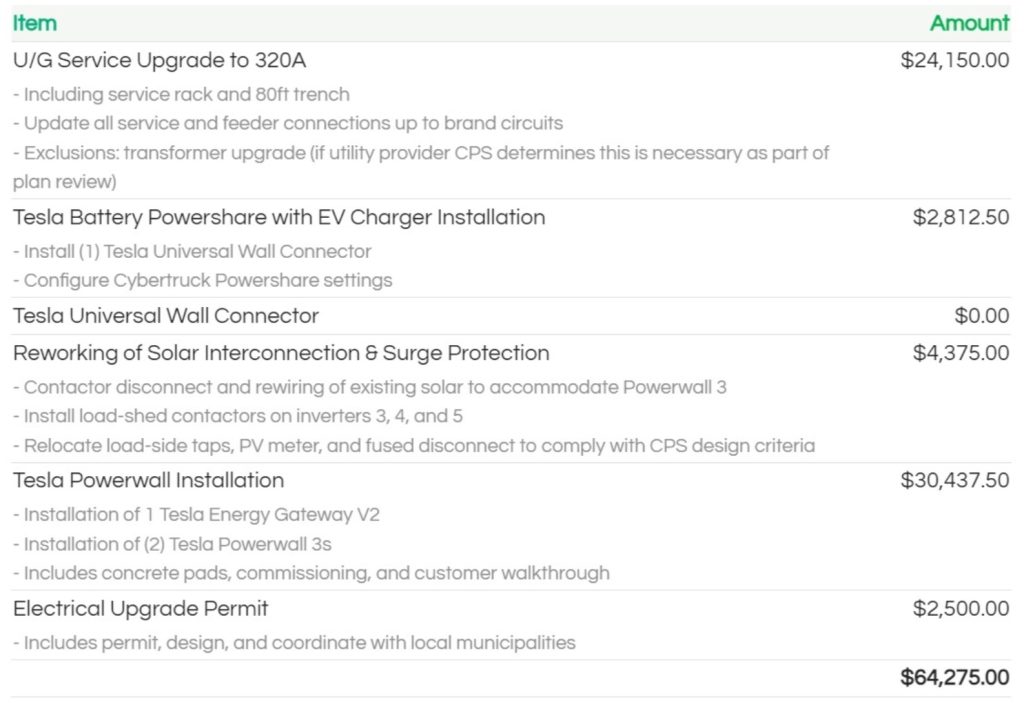Click the $0.00 amount
The width and height of the screenshot is (1024, 703).
(982, 316)
